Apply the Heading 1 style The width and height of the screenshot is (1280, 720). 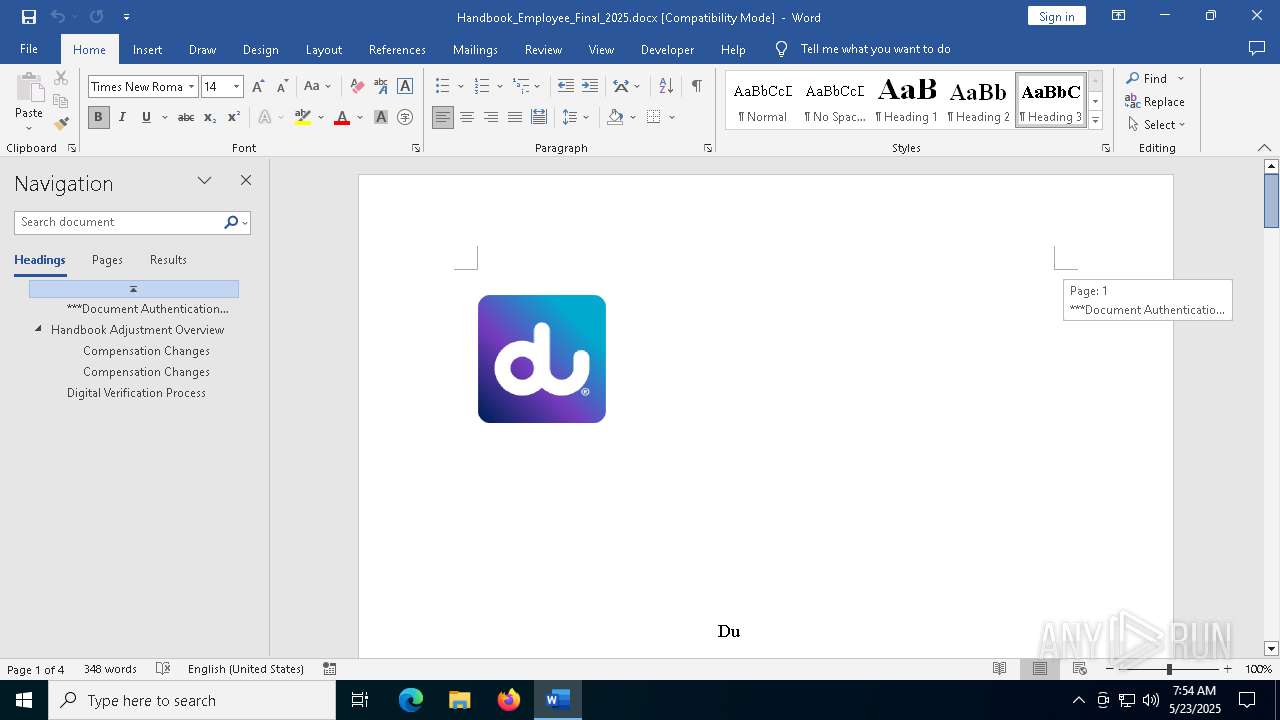(x=906, y=101)
